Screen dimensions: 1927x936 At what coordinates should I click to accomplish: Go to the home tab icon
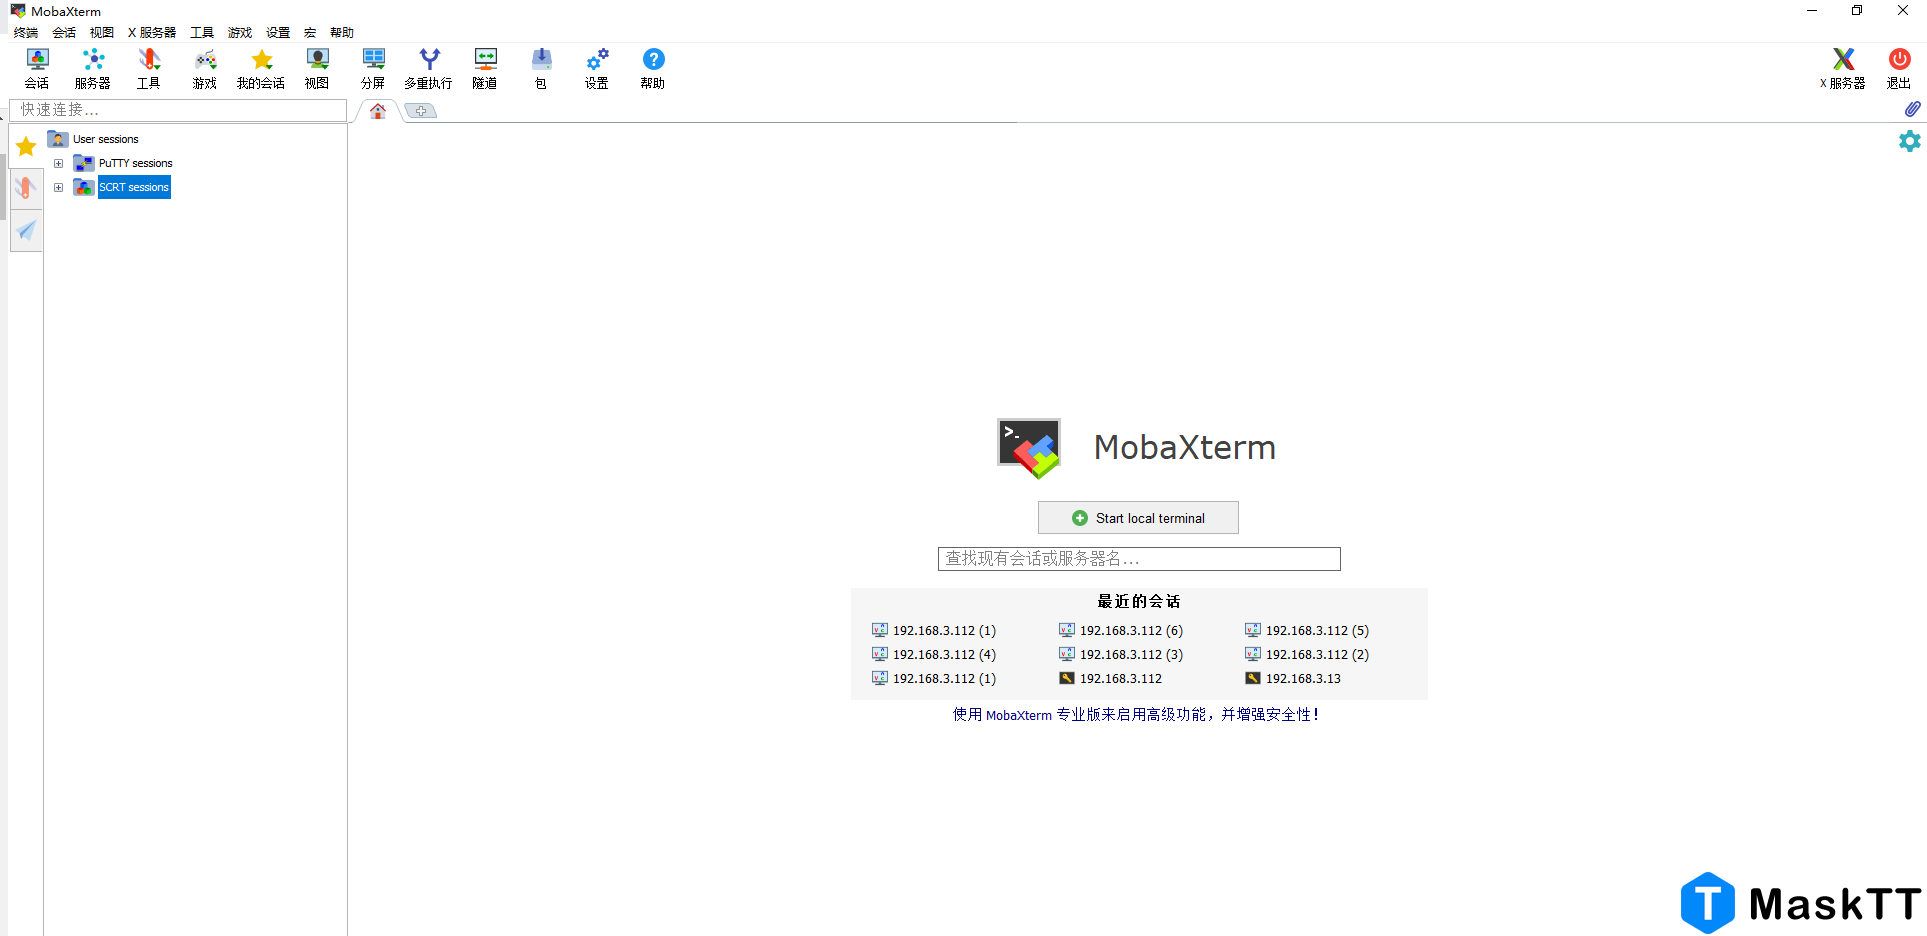378,111
